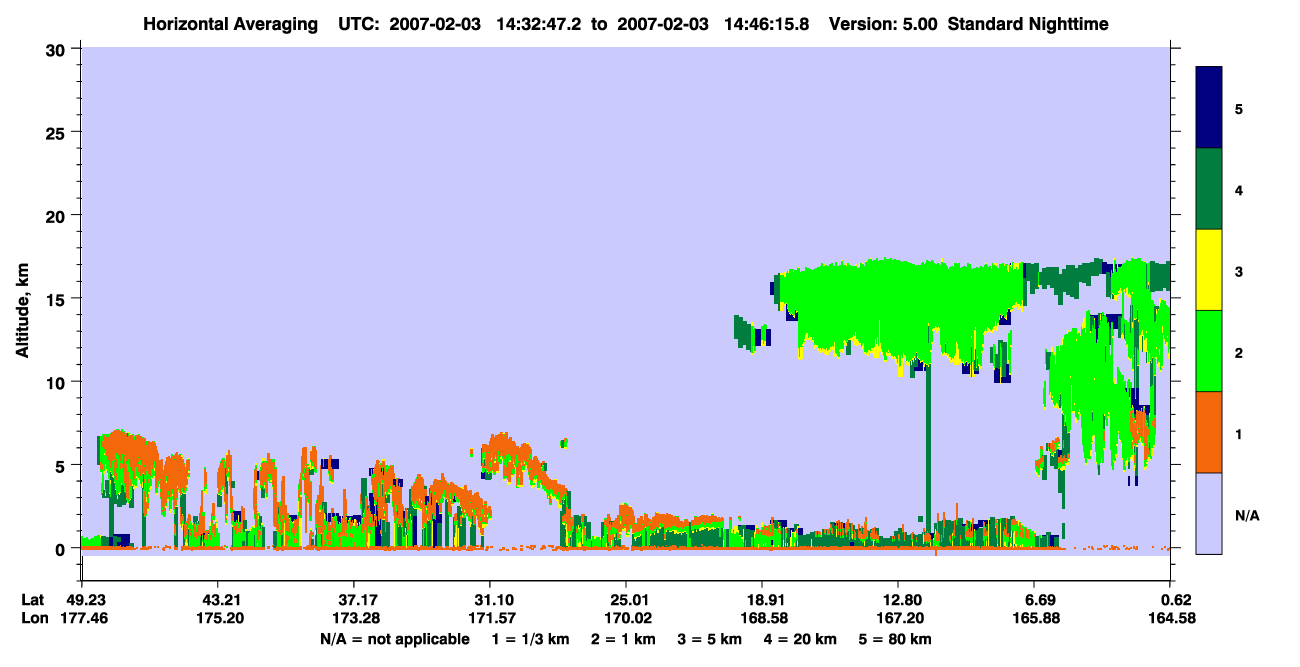The height and width of the screenshot is (667, 1300).
Task: Select the lavender N/A colorbar segment
Action: point(1209,513)
